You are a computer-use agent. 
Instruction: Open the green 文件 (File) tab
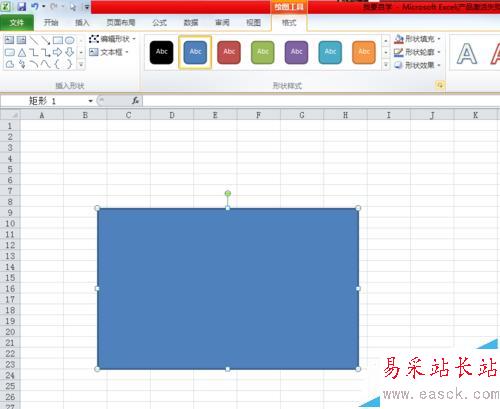17,23
